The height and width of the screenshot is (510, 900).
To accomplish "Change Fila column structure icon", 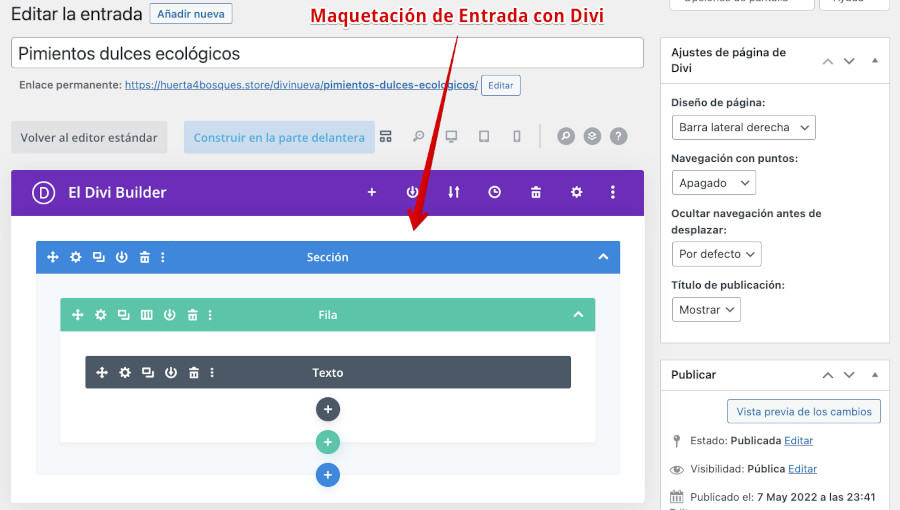I will [x=146, y=315].
